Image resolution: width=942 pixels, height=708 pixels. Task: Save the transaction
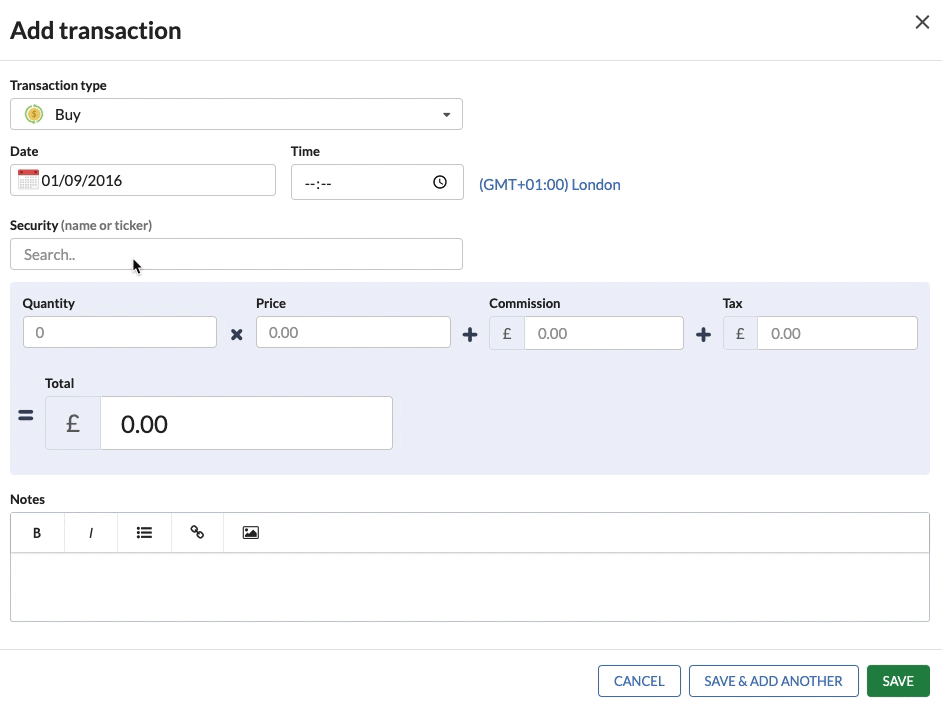[x=898, y=681]
